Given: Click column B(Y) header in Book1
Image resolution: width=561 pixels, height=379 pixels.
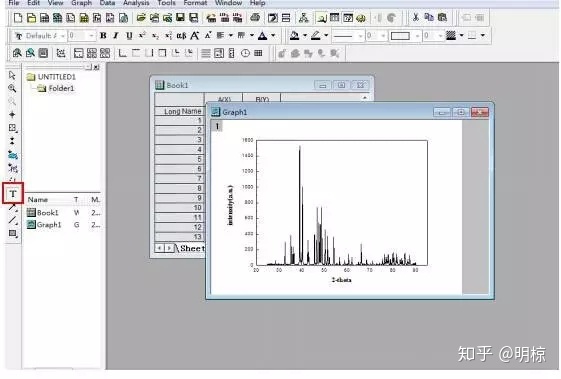Looking at the screenshot, I should tap(262, 99).
